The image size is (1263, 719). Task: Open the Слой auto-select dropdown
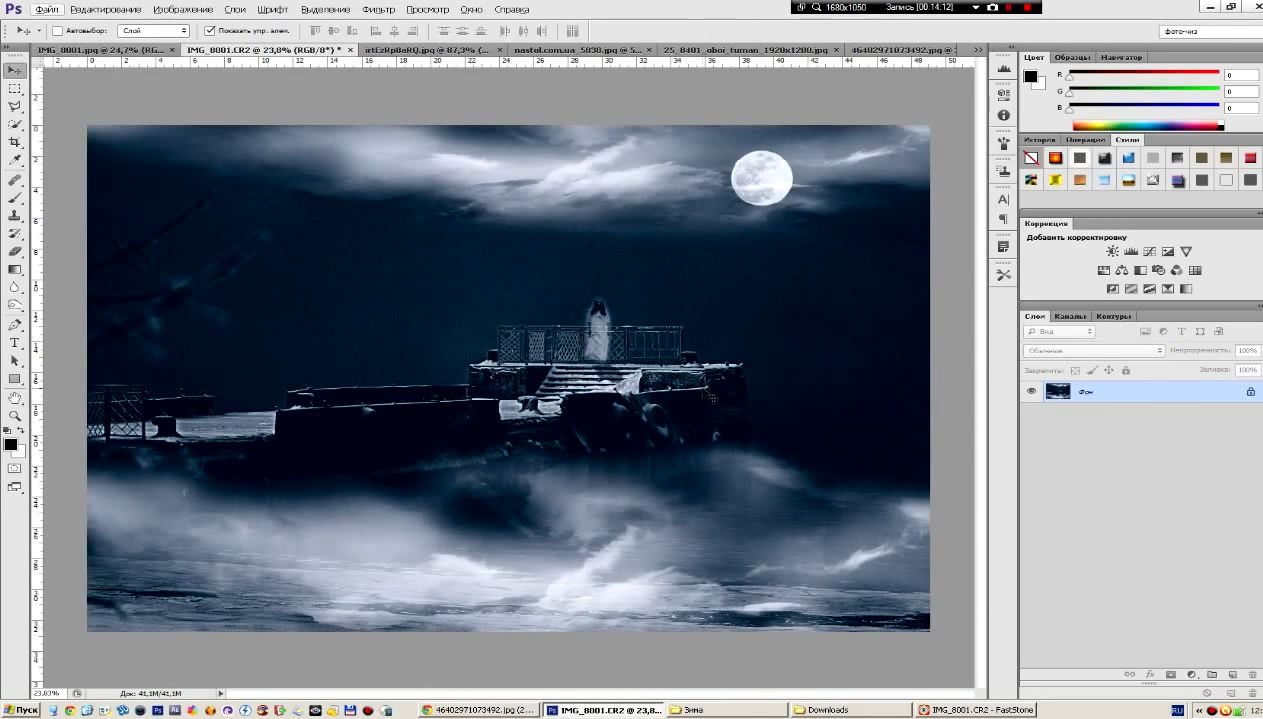(153, 31)
